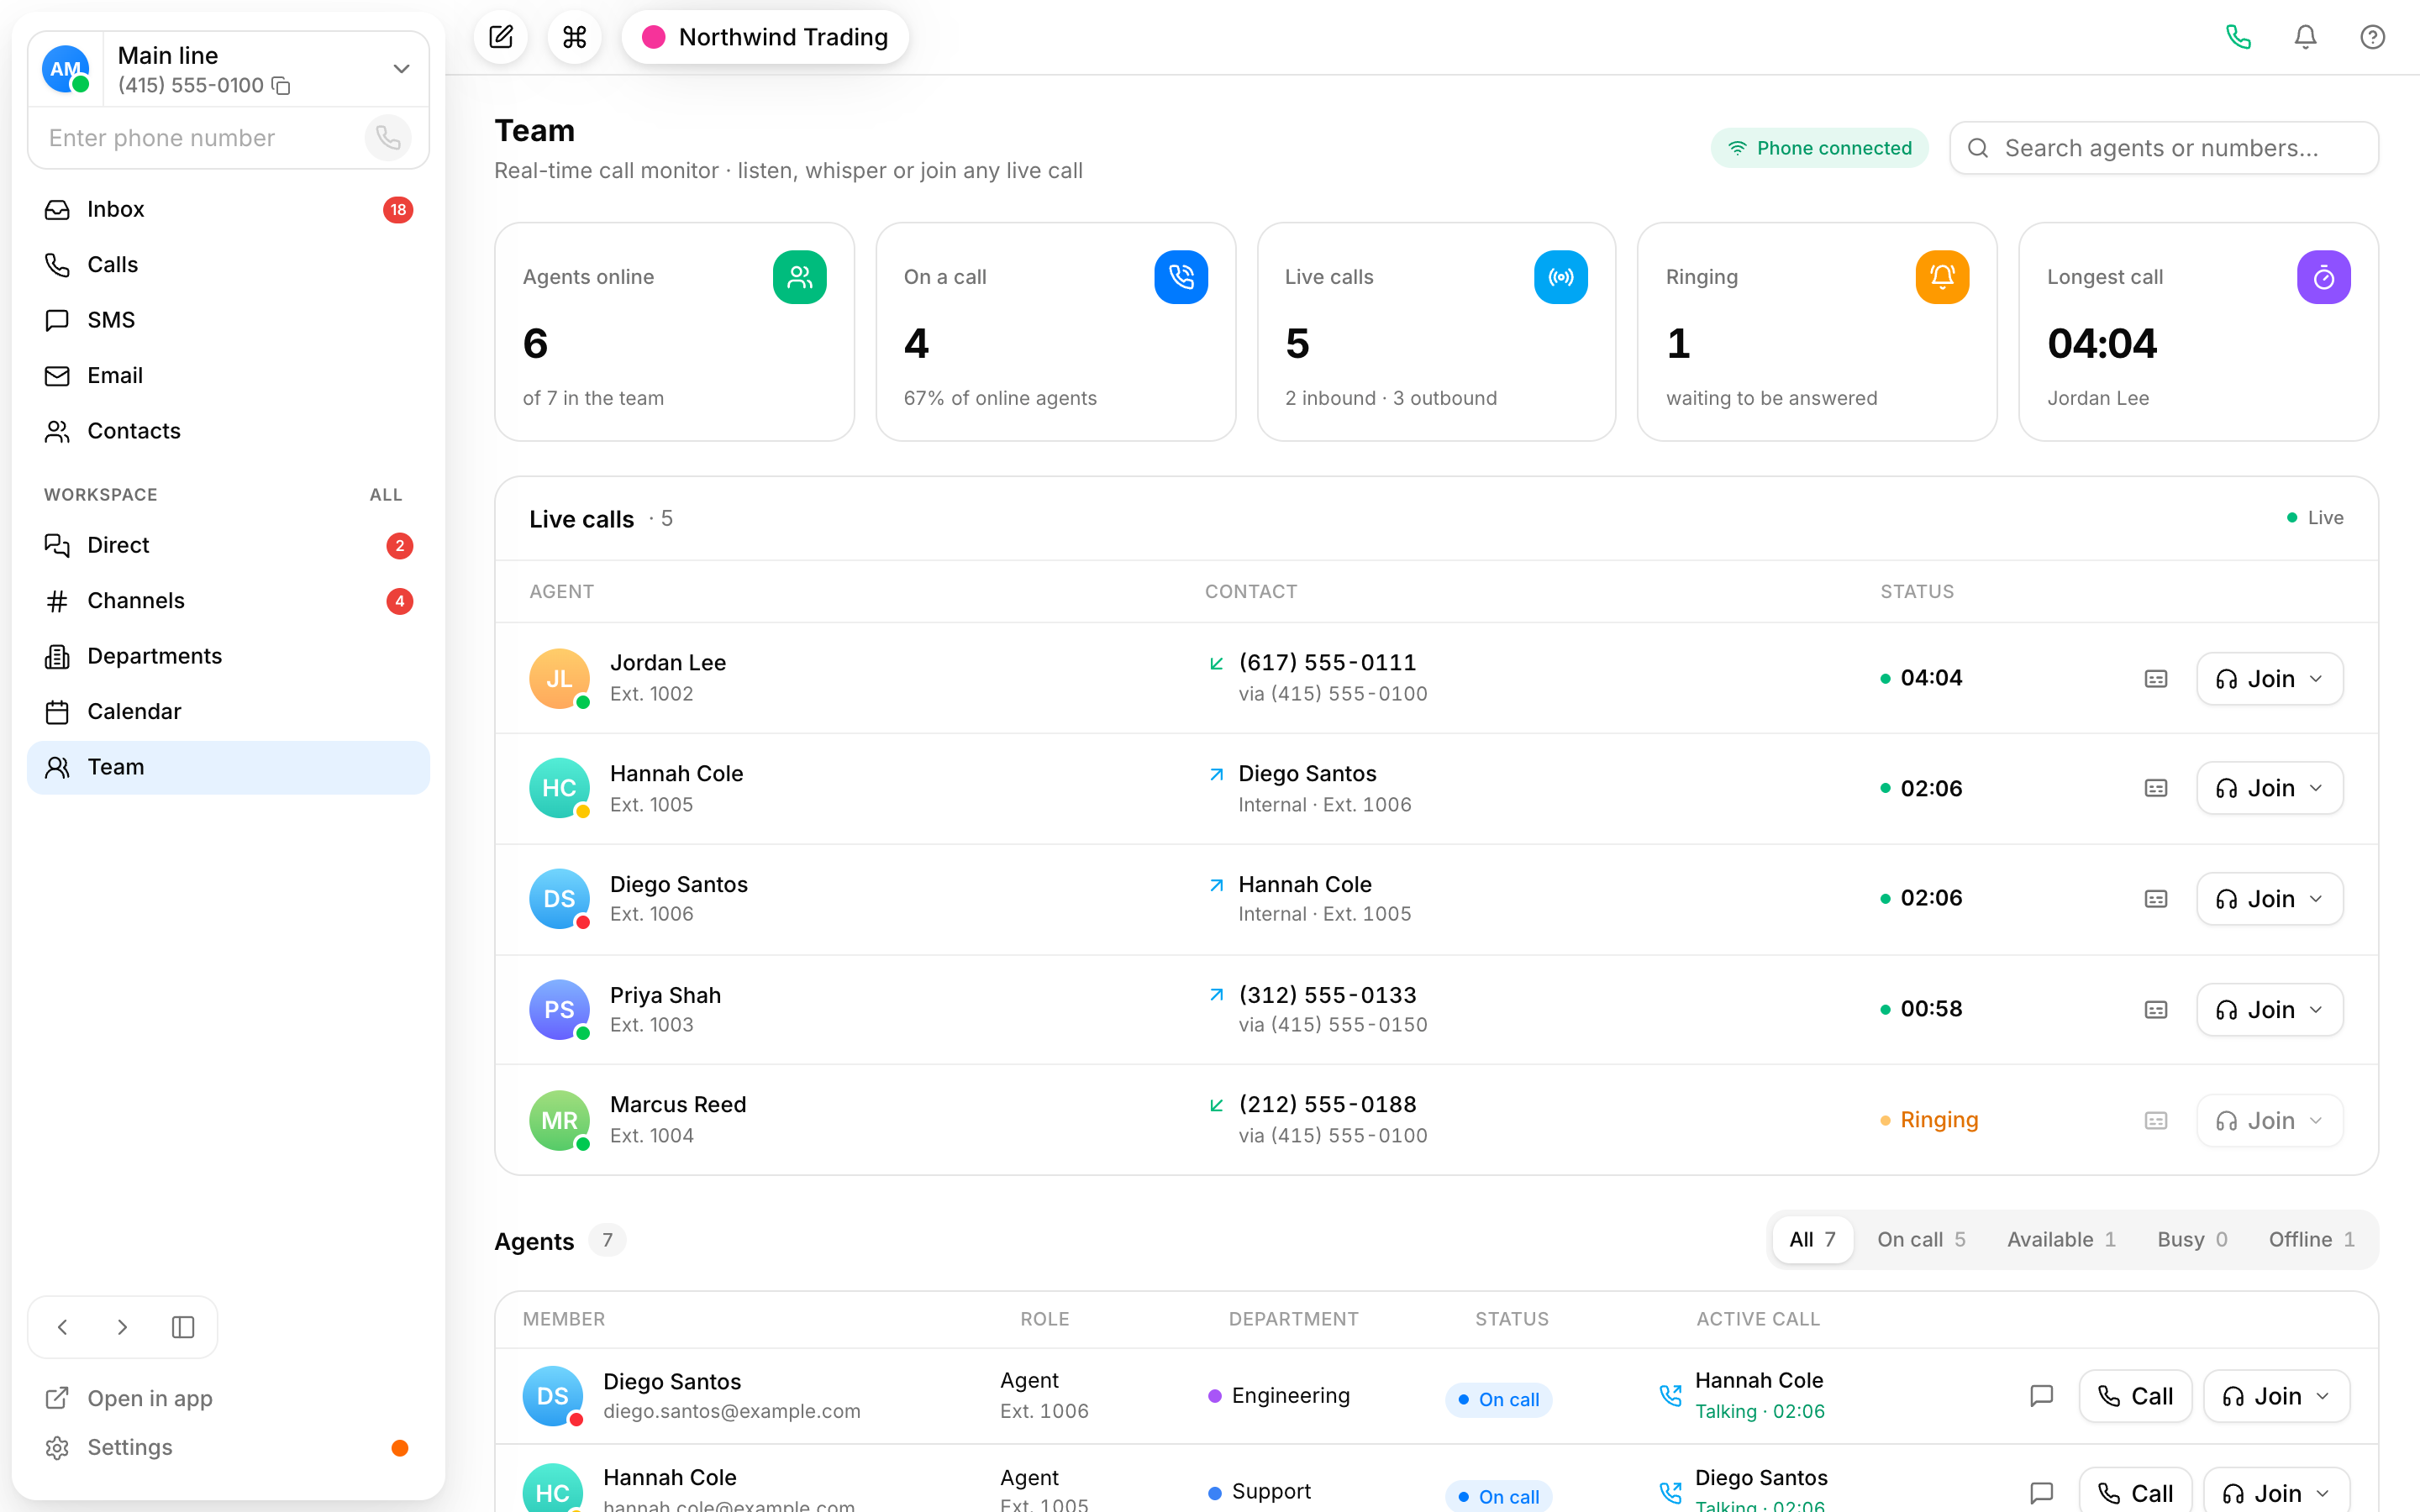The height and width of the screenshot is (1512, 2420).
Task: Toggle the sidebar panel icon
Action: 183,1327
